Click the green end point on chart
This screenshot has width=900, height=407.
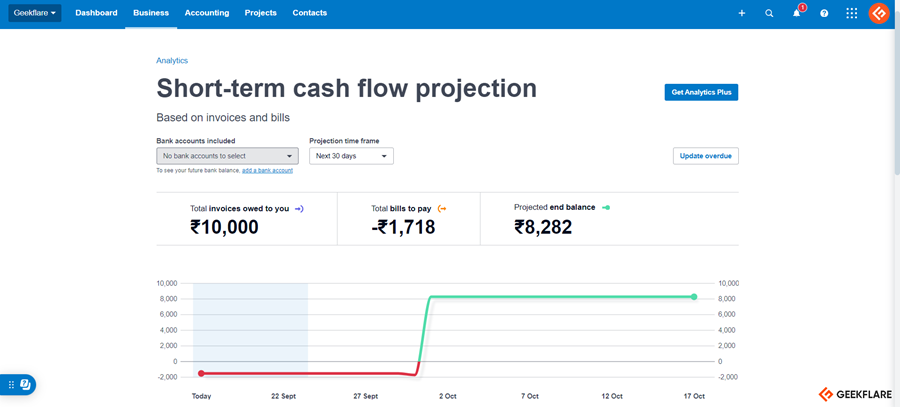694,296
